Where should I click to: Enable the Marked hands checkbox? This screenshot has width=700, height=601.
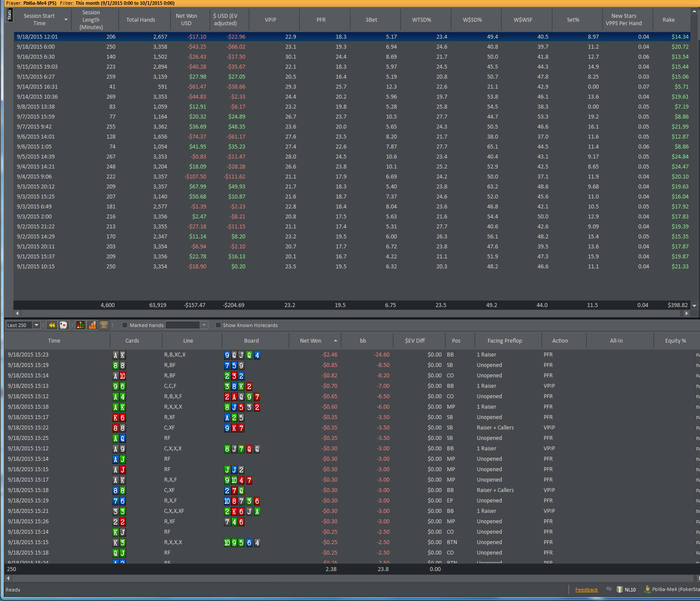[124, 325]
